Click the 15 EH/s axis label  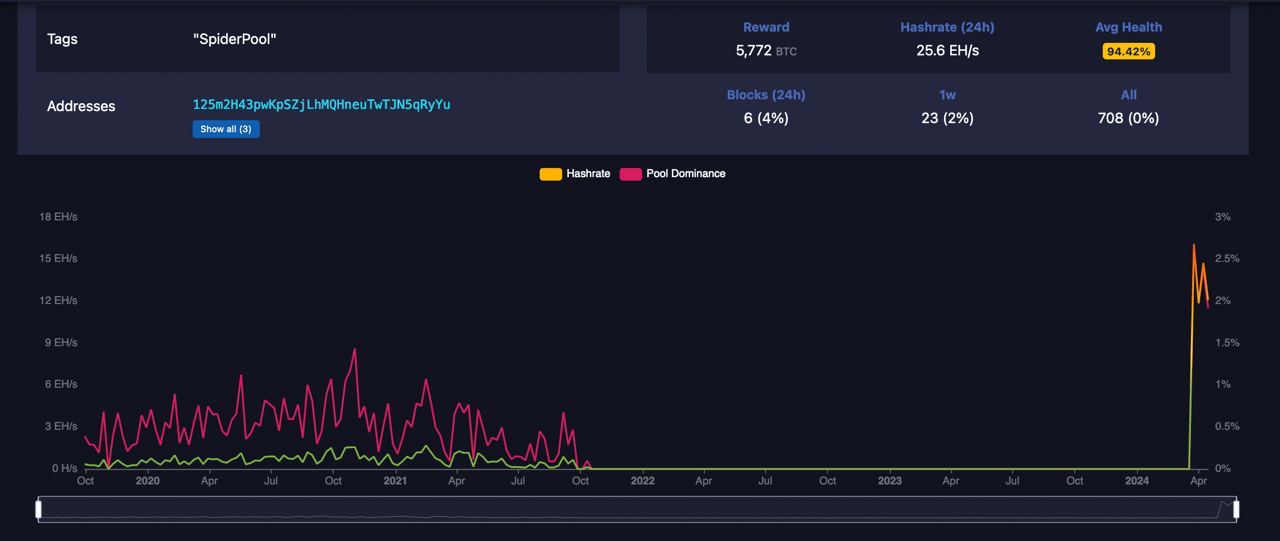[58, 259]
